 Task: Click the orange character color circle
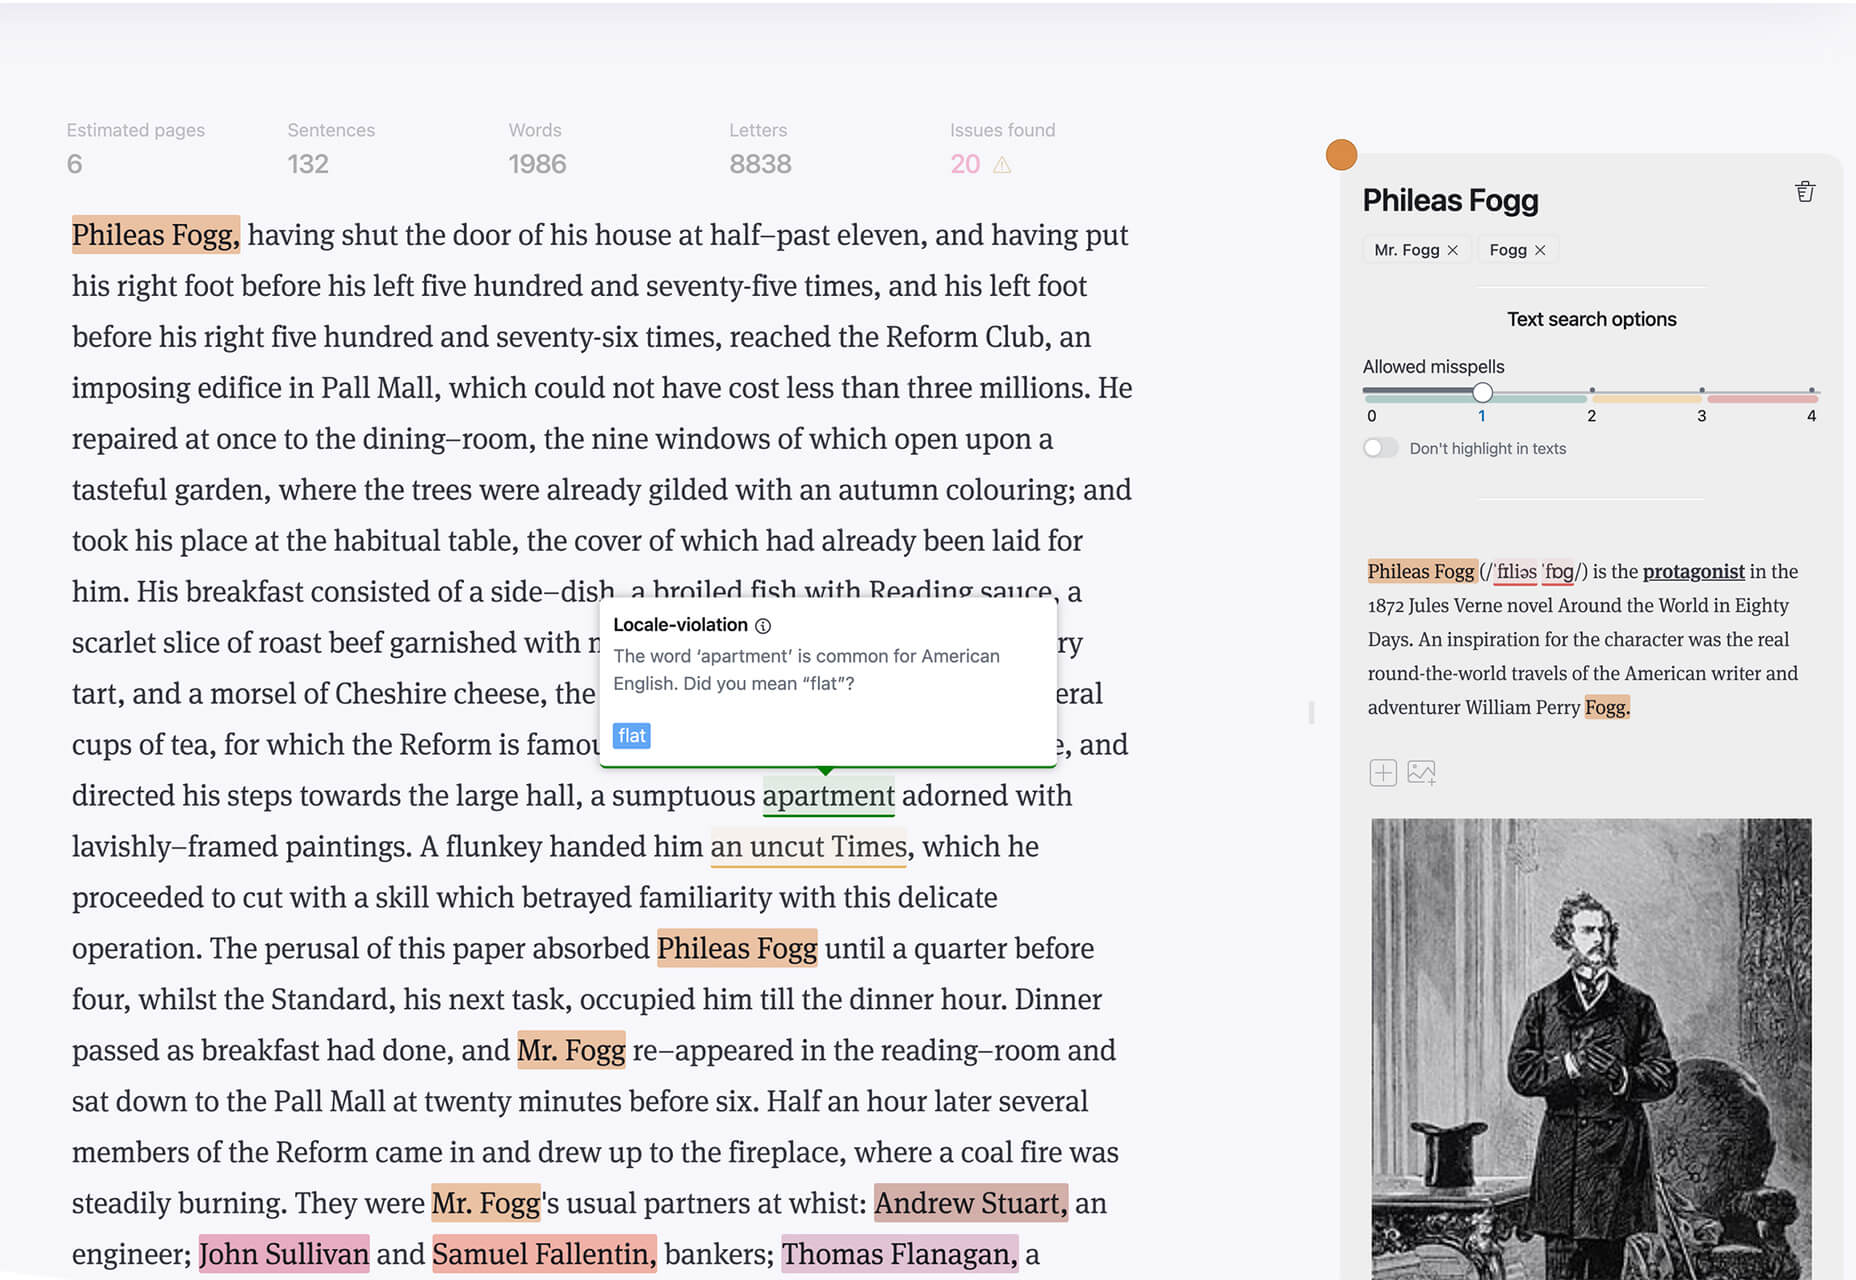pyautogui.click(x=1341, y=155)
